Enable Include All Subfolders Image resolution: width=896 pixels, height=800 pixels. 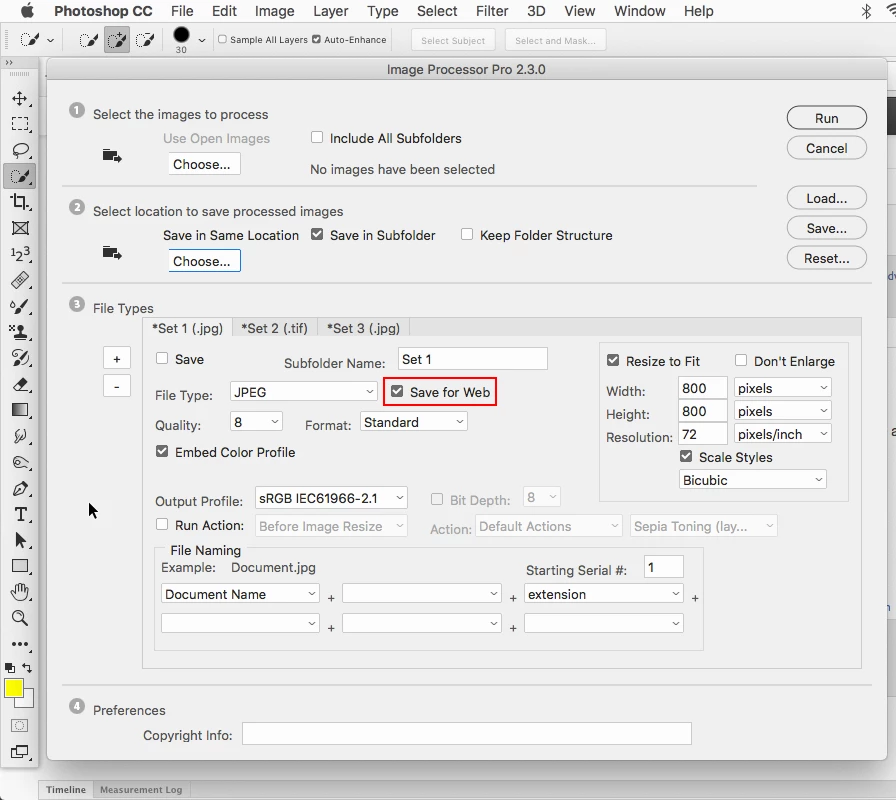pyautogui.click(x=317, y=137)
